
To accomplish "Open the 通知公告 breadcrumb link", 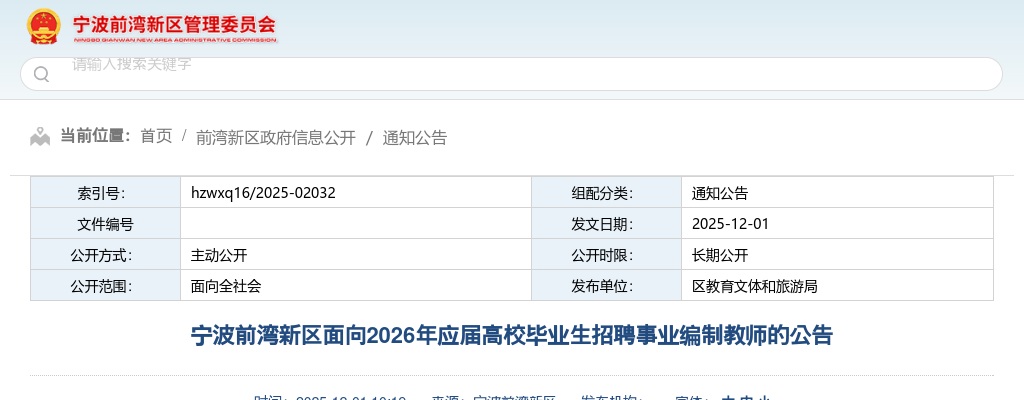I will pos(415,137).
